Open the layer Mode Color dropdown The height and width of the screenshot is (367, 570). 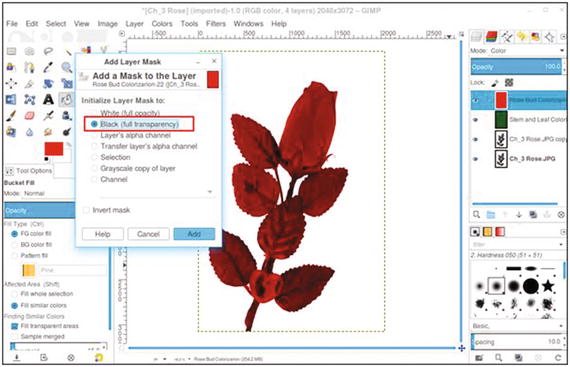(x=518, y=51)
